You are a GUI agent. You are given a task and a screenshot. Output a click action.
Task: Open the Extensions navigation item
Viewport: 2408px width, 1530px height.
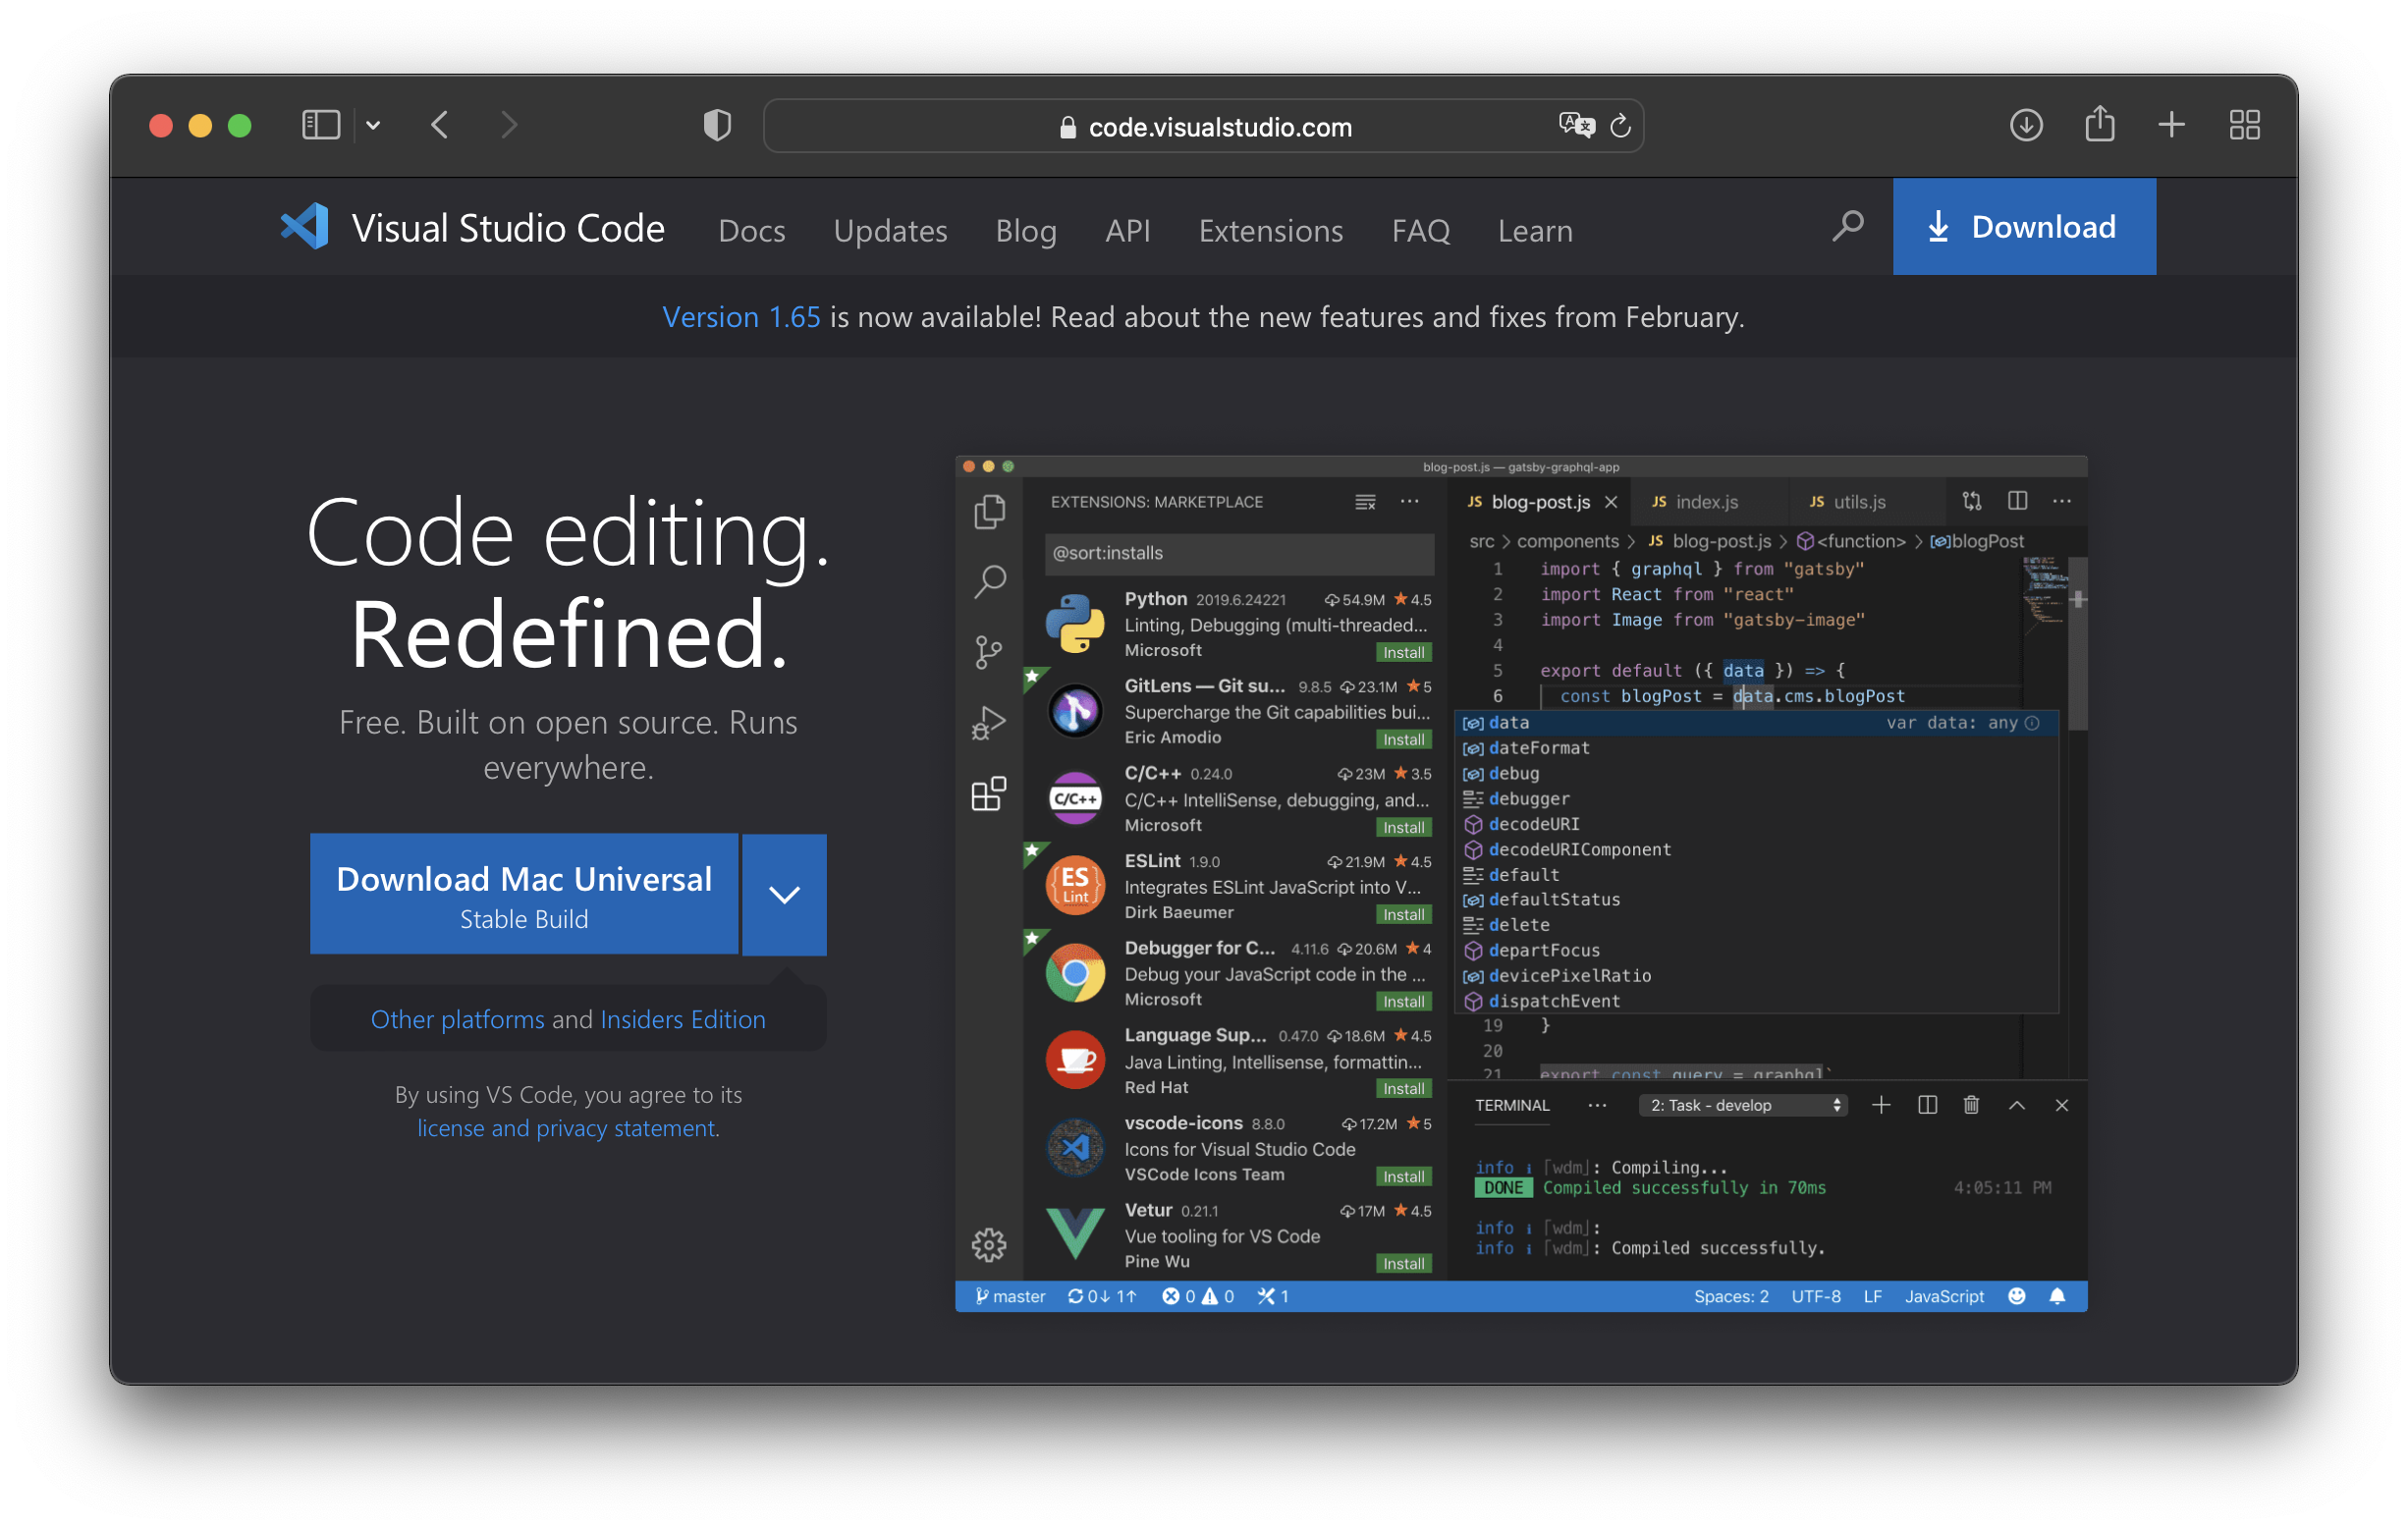click(x=1270, y=230)
